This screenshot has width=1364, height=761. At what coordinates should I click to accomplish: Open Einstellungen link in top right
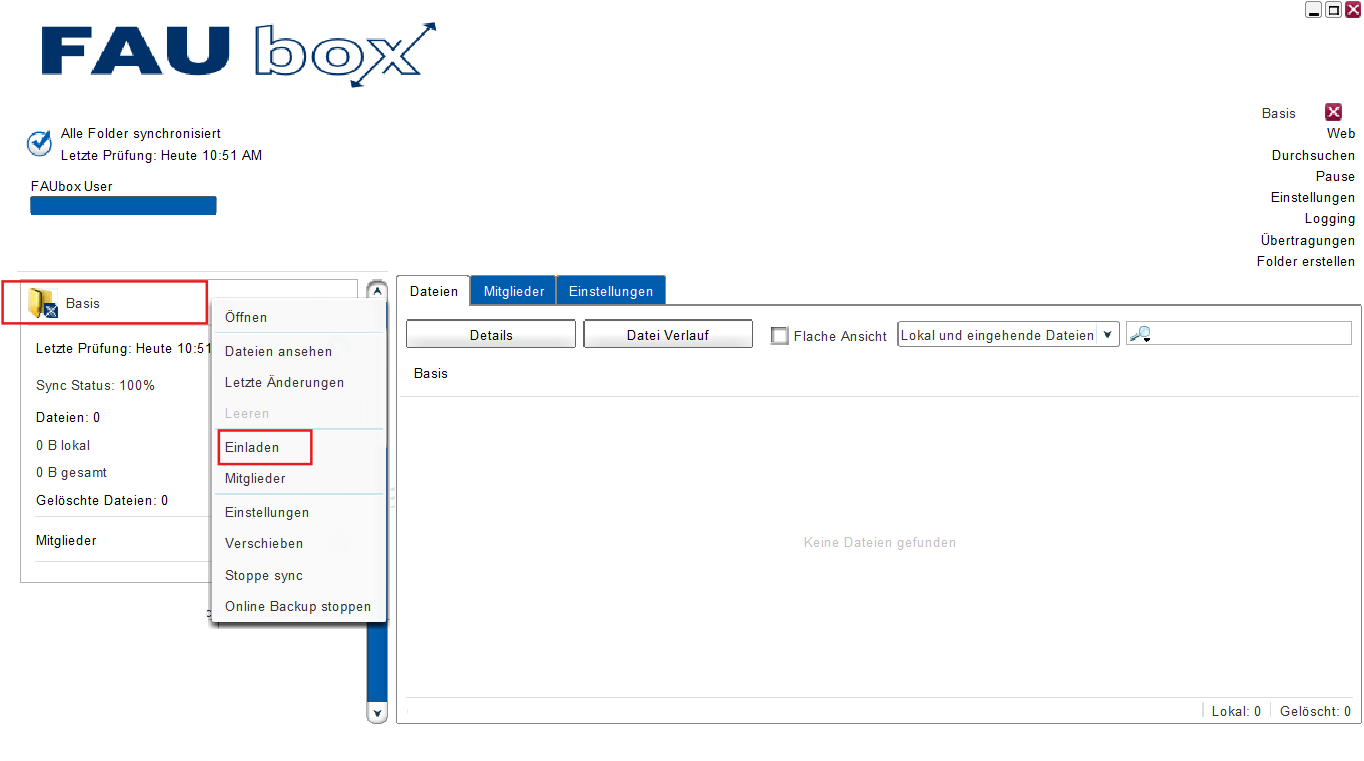(1313, 197)
